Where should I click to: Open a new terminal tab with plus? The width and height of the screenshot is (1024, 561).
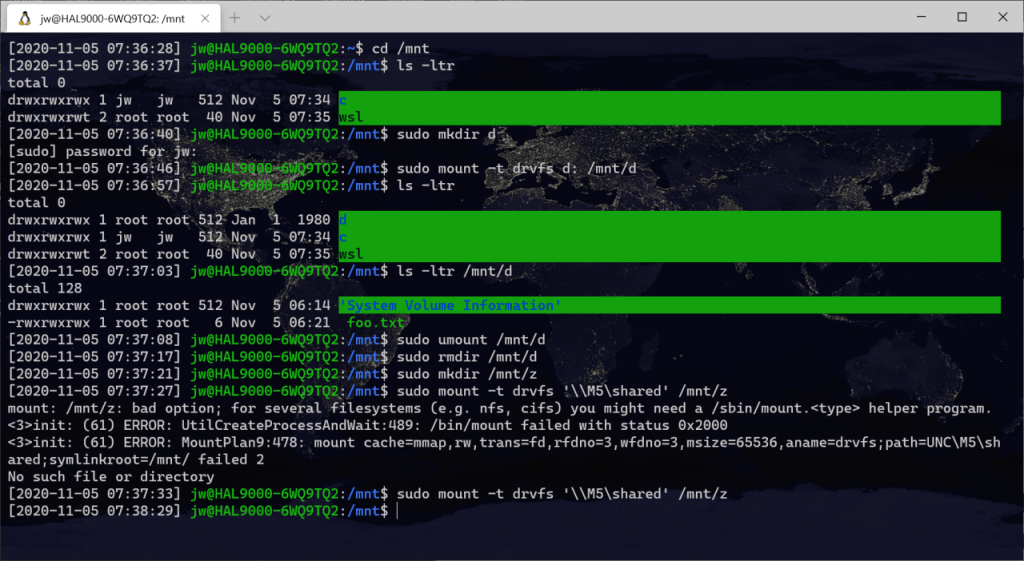[236, 18]
